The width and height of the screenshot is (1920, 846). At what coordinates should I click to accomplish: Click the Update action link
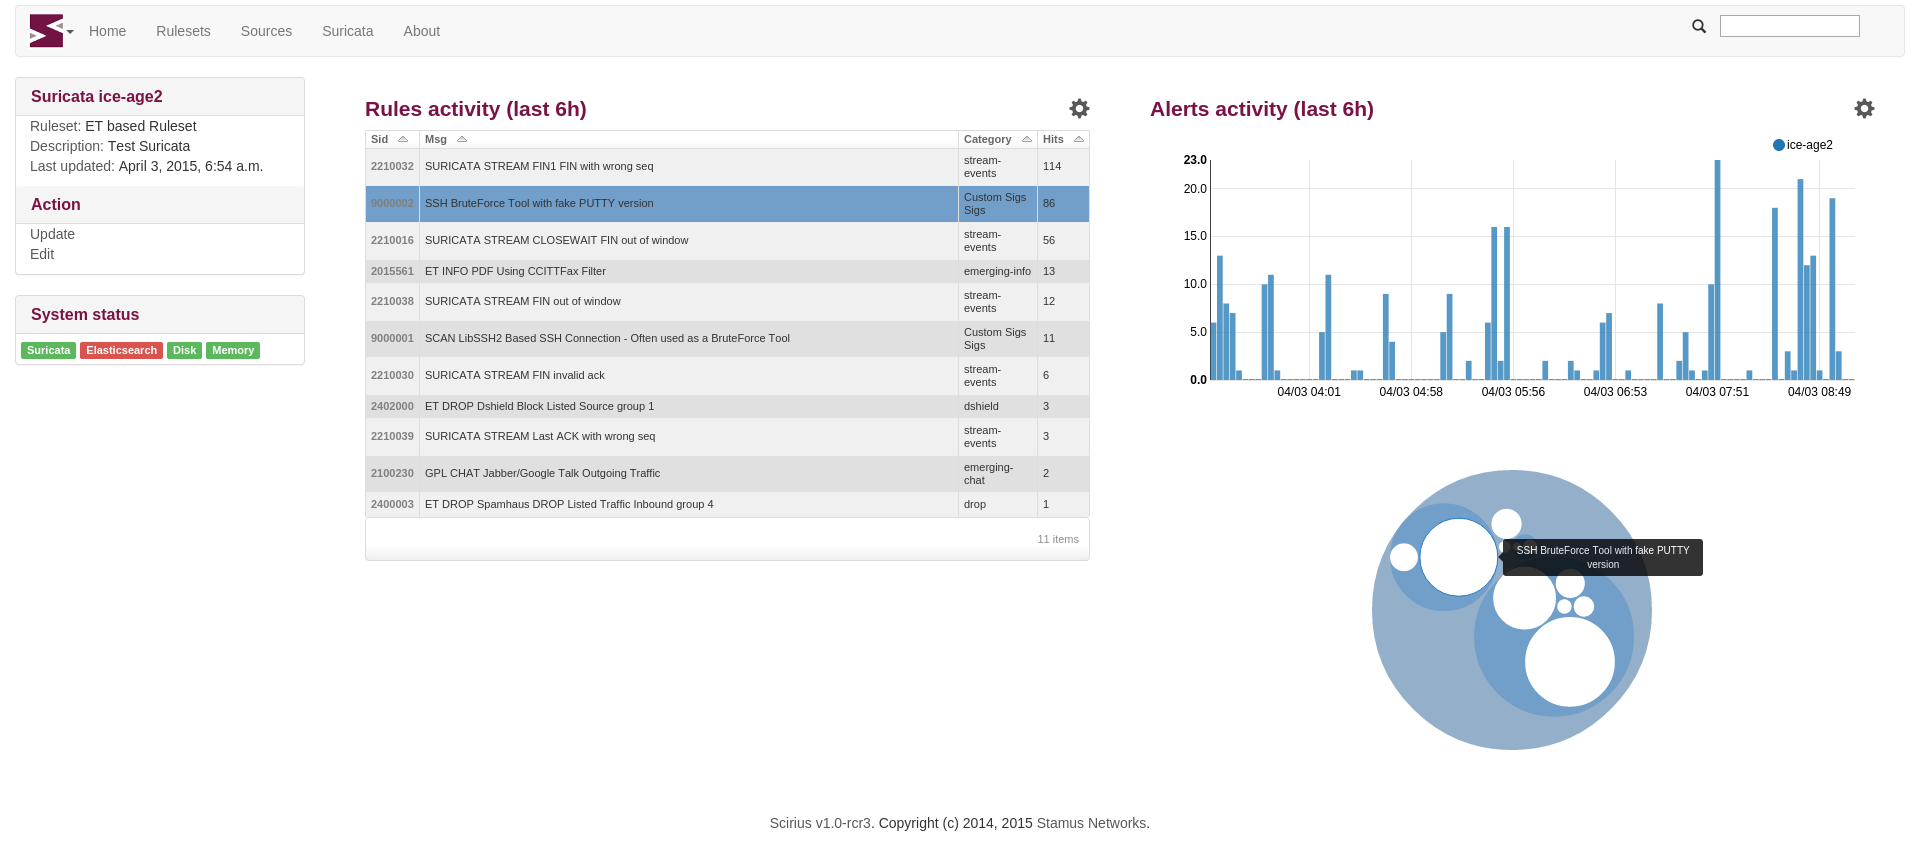52,234
